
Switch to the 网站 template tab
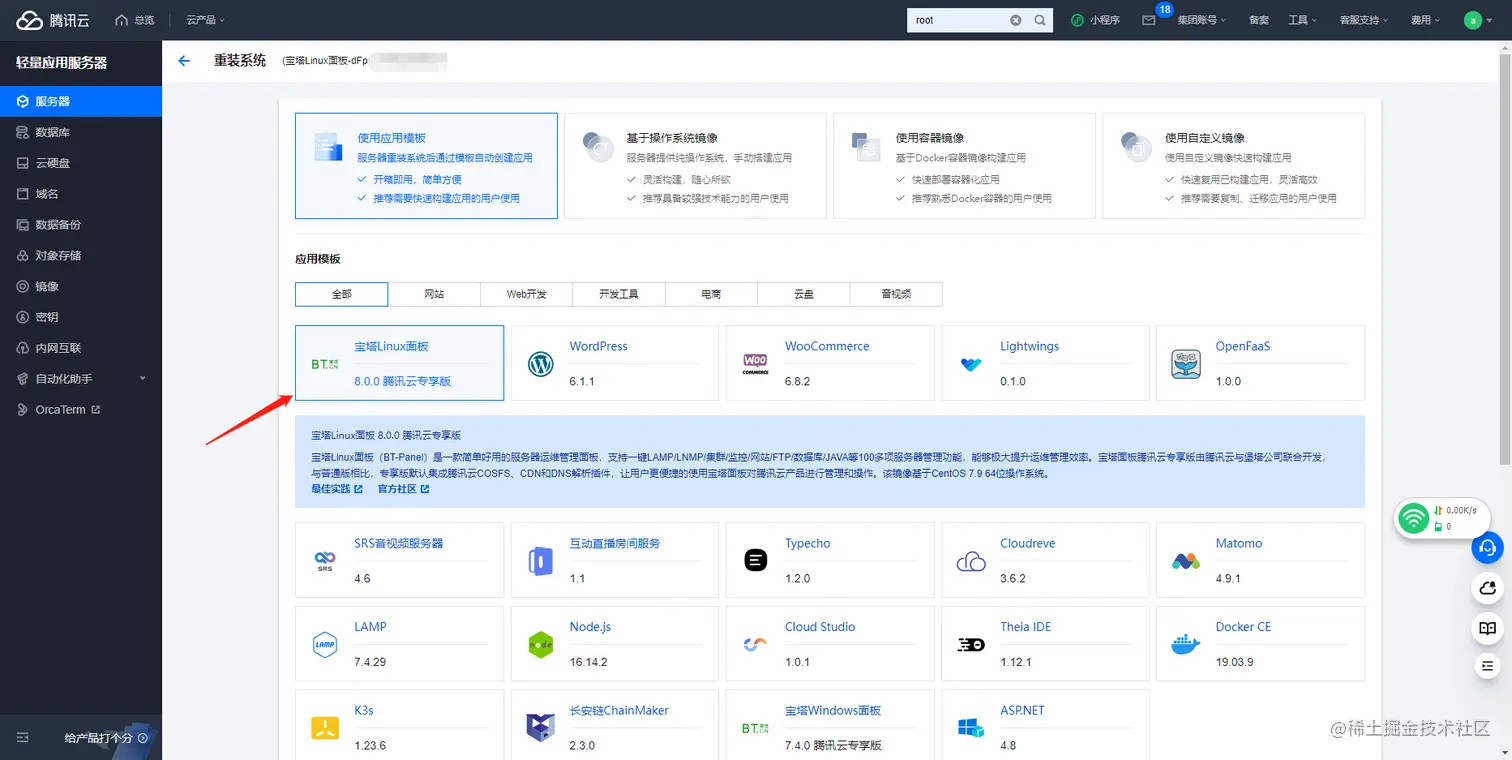tap(434, 294)
